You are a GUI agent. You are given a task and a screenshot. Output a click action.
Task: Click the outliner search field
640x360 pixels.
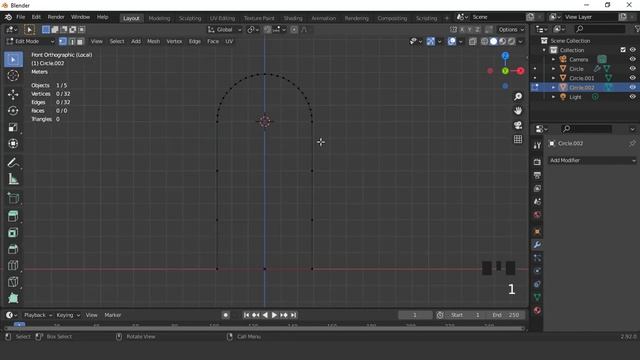pos(600,29)
